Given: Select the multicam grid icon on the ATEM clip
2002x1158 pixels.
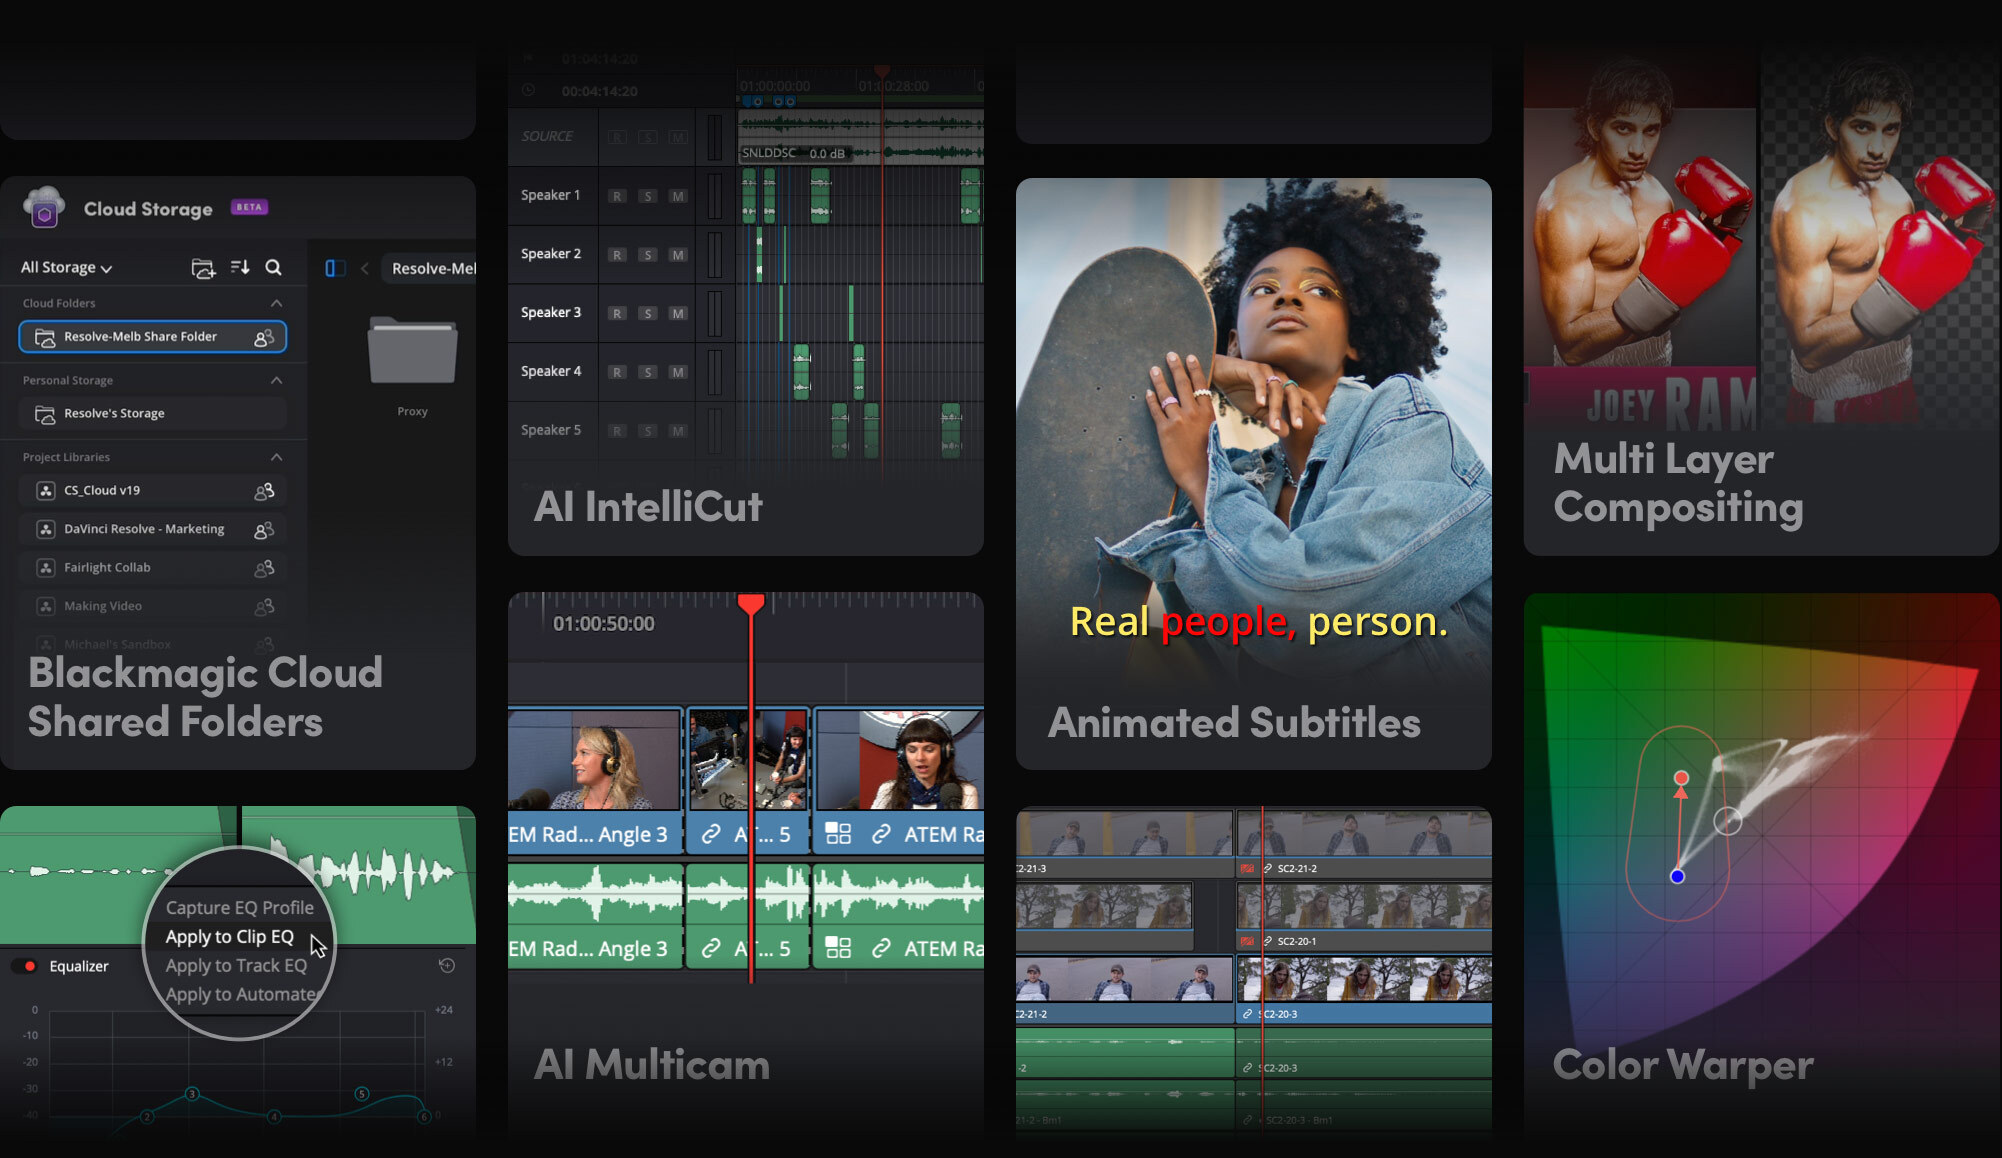Looking at the screenshot, I should point(838,833).
